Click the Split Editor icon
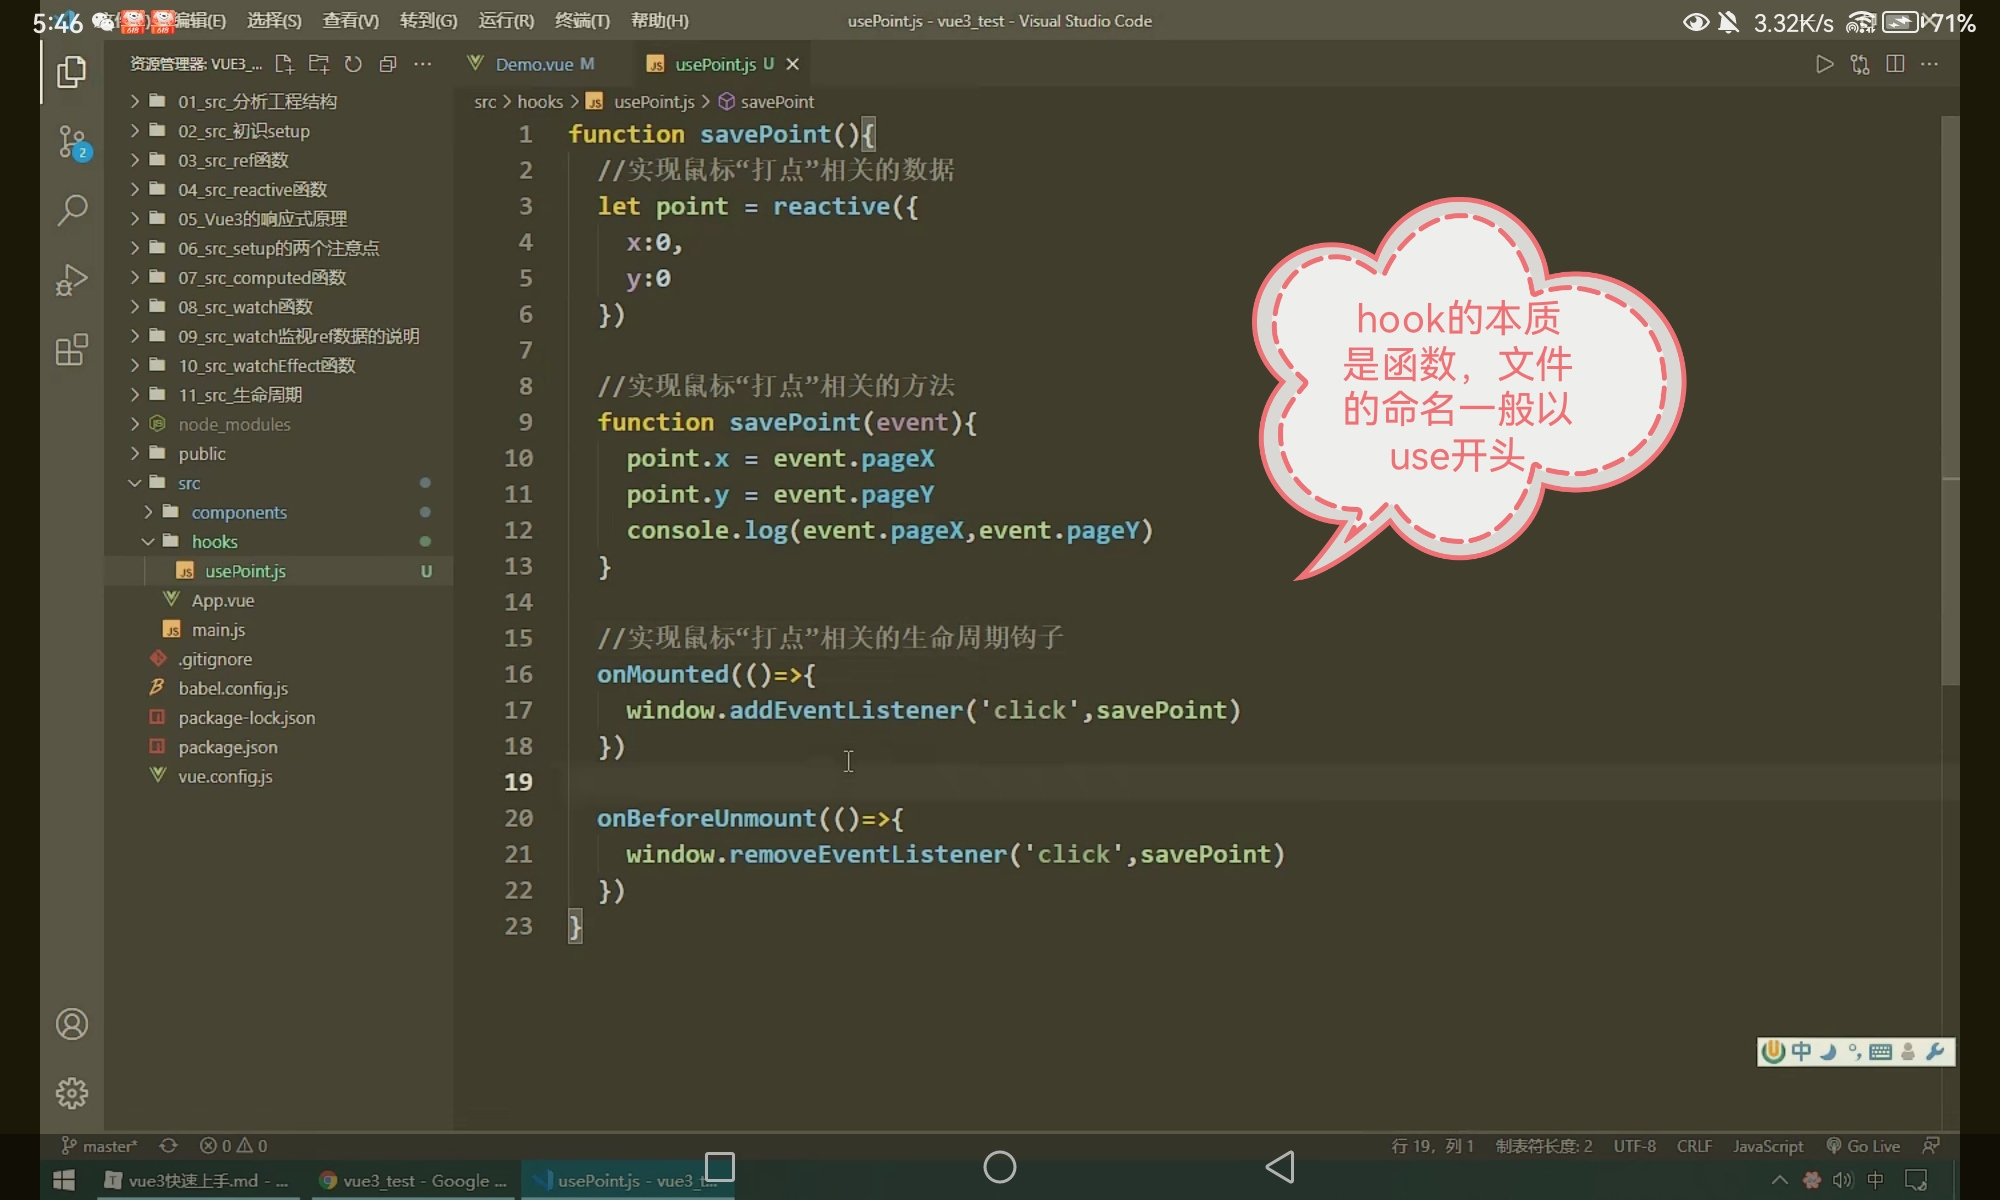The height and width of the screenshot is (1200, 2000). (1895, 64)
